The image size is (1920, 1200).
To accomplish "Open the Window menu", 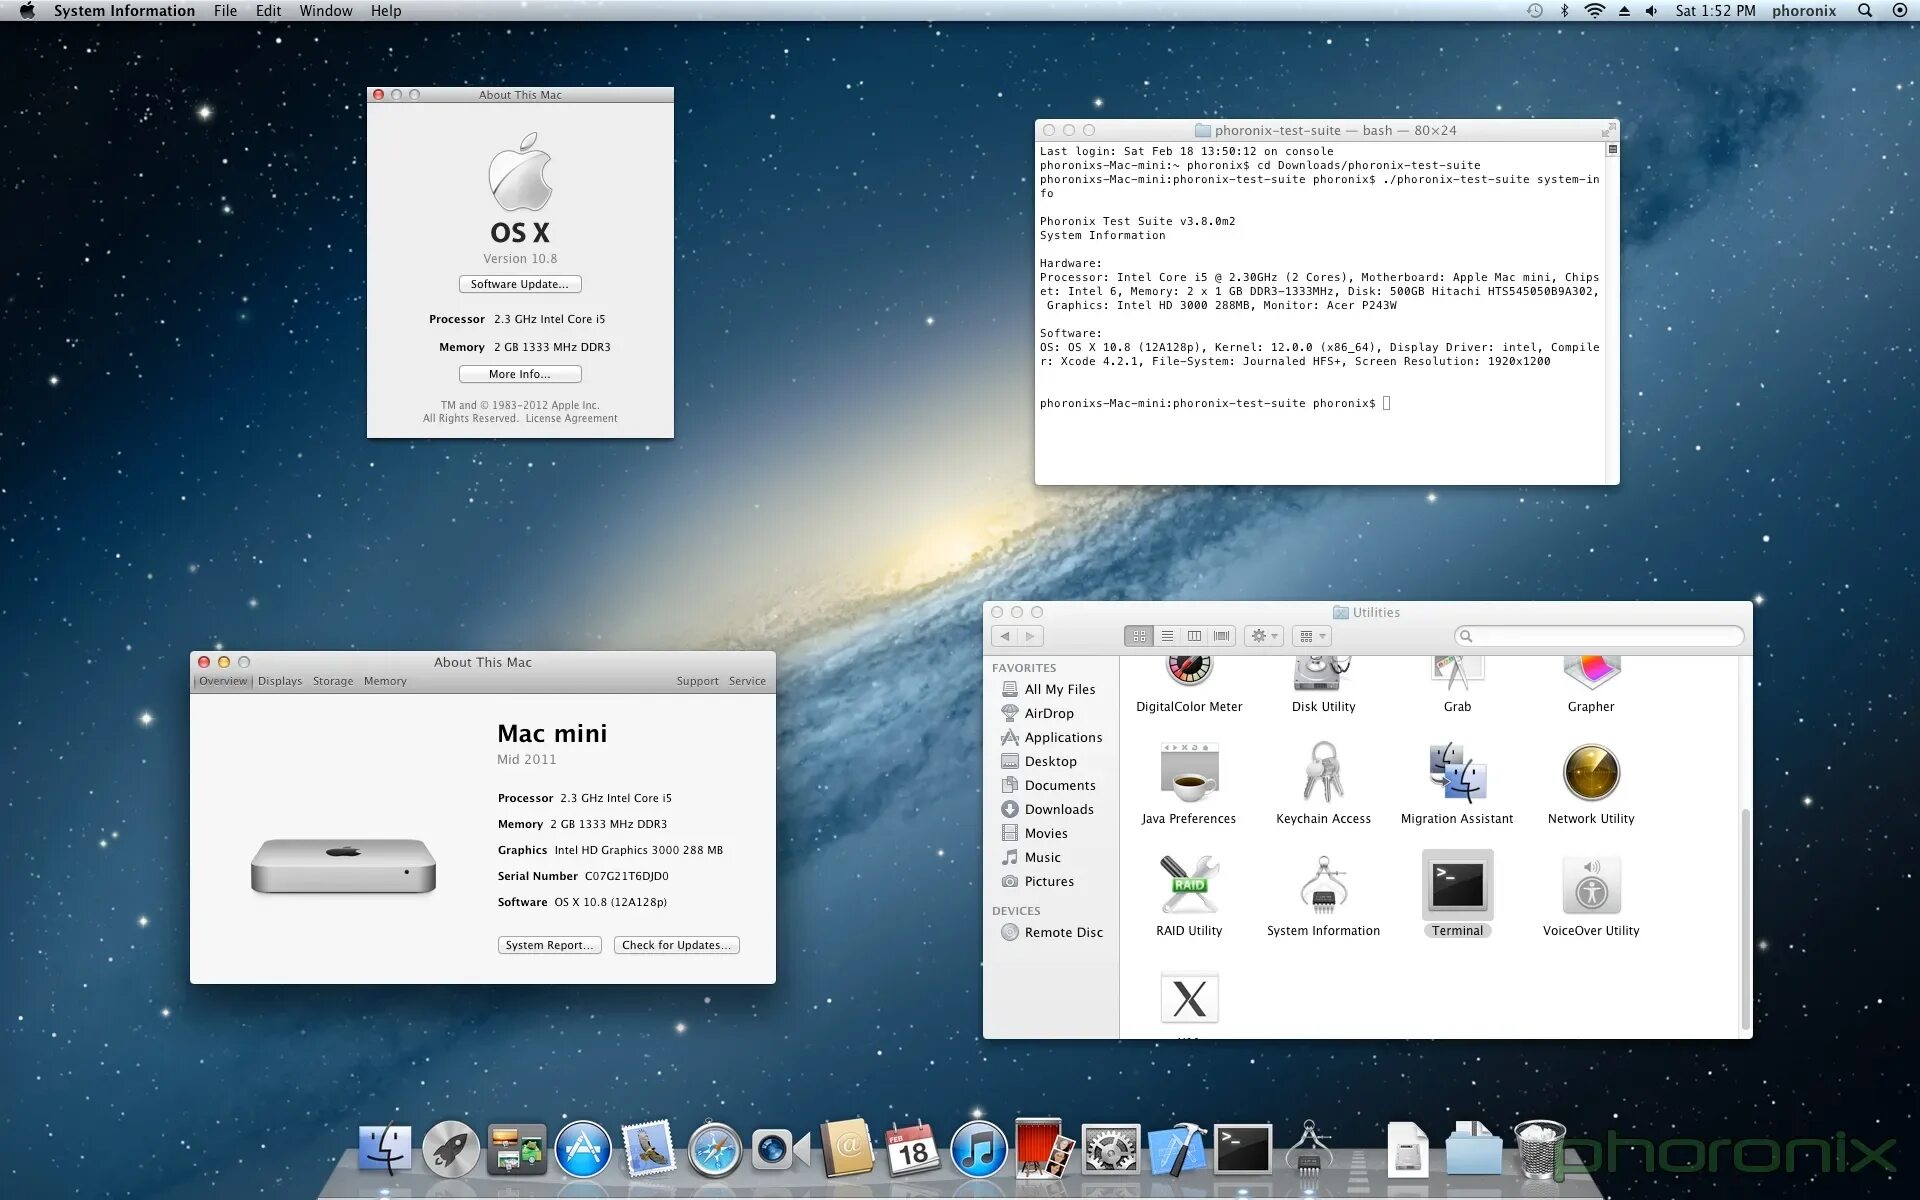I will point(326,11).
